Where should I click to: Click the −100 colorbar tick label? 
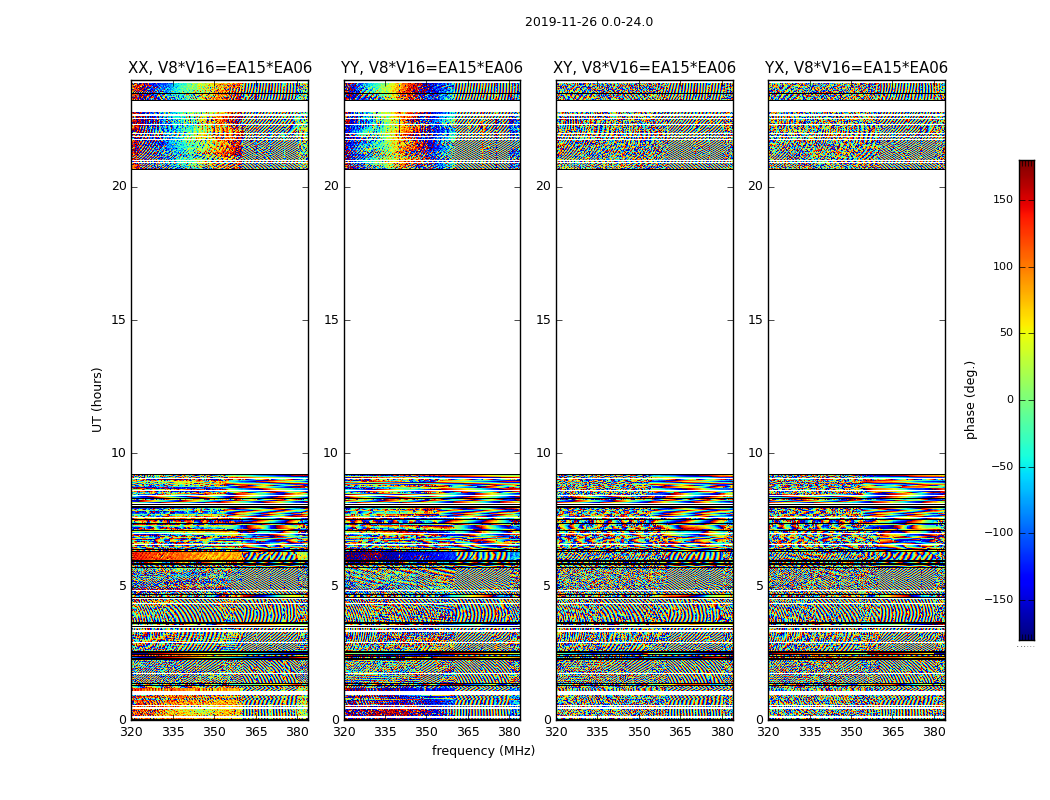(x=997, y=533)
